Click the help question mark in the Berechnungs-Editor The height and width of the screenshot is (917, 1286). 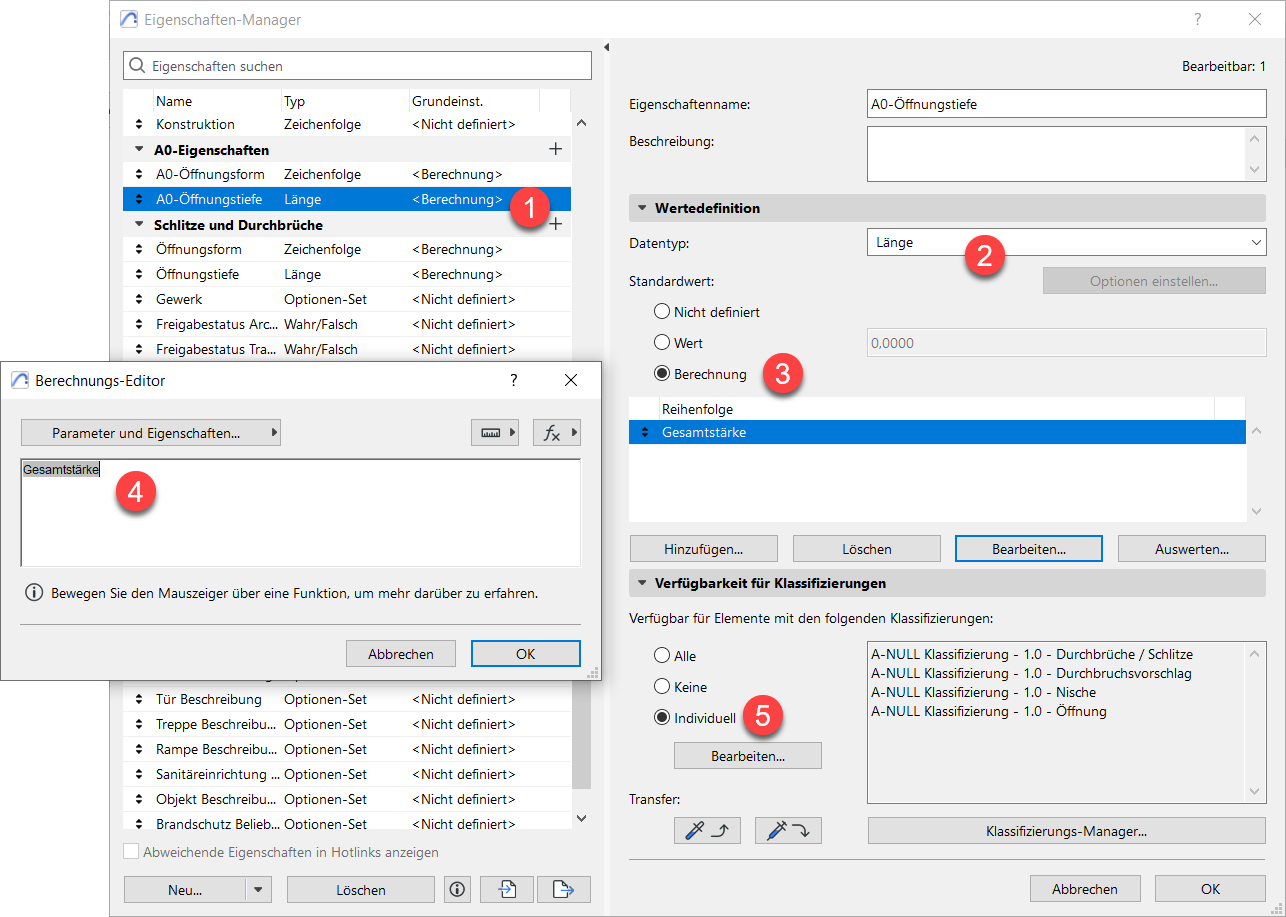(514, 380)
